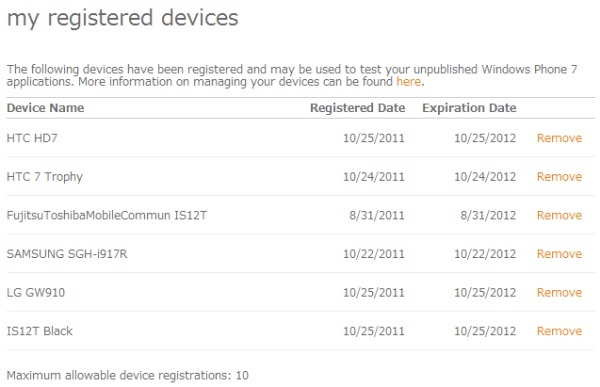
Task: Remove the LG GW910 device
Action: point(559,292)
